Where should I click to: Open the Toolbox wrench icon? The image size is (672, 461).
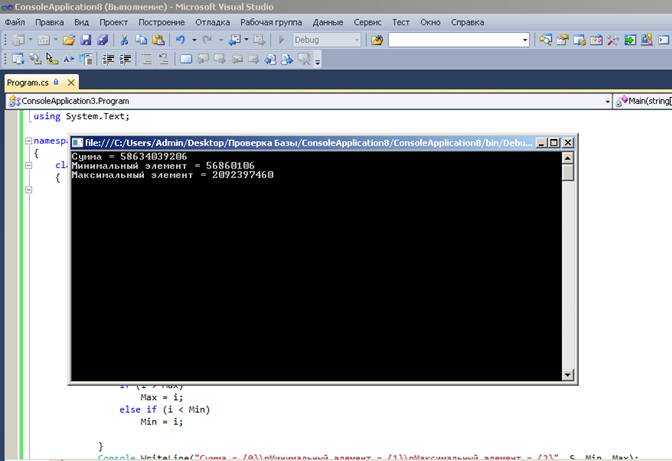point(613,40)
